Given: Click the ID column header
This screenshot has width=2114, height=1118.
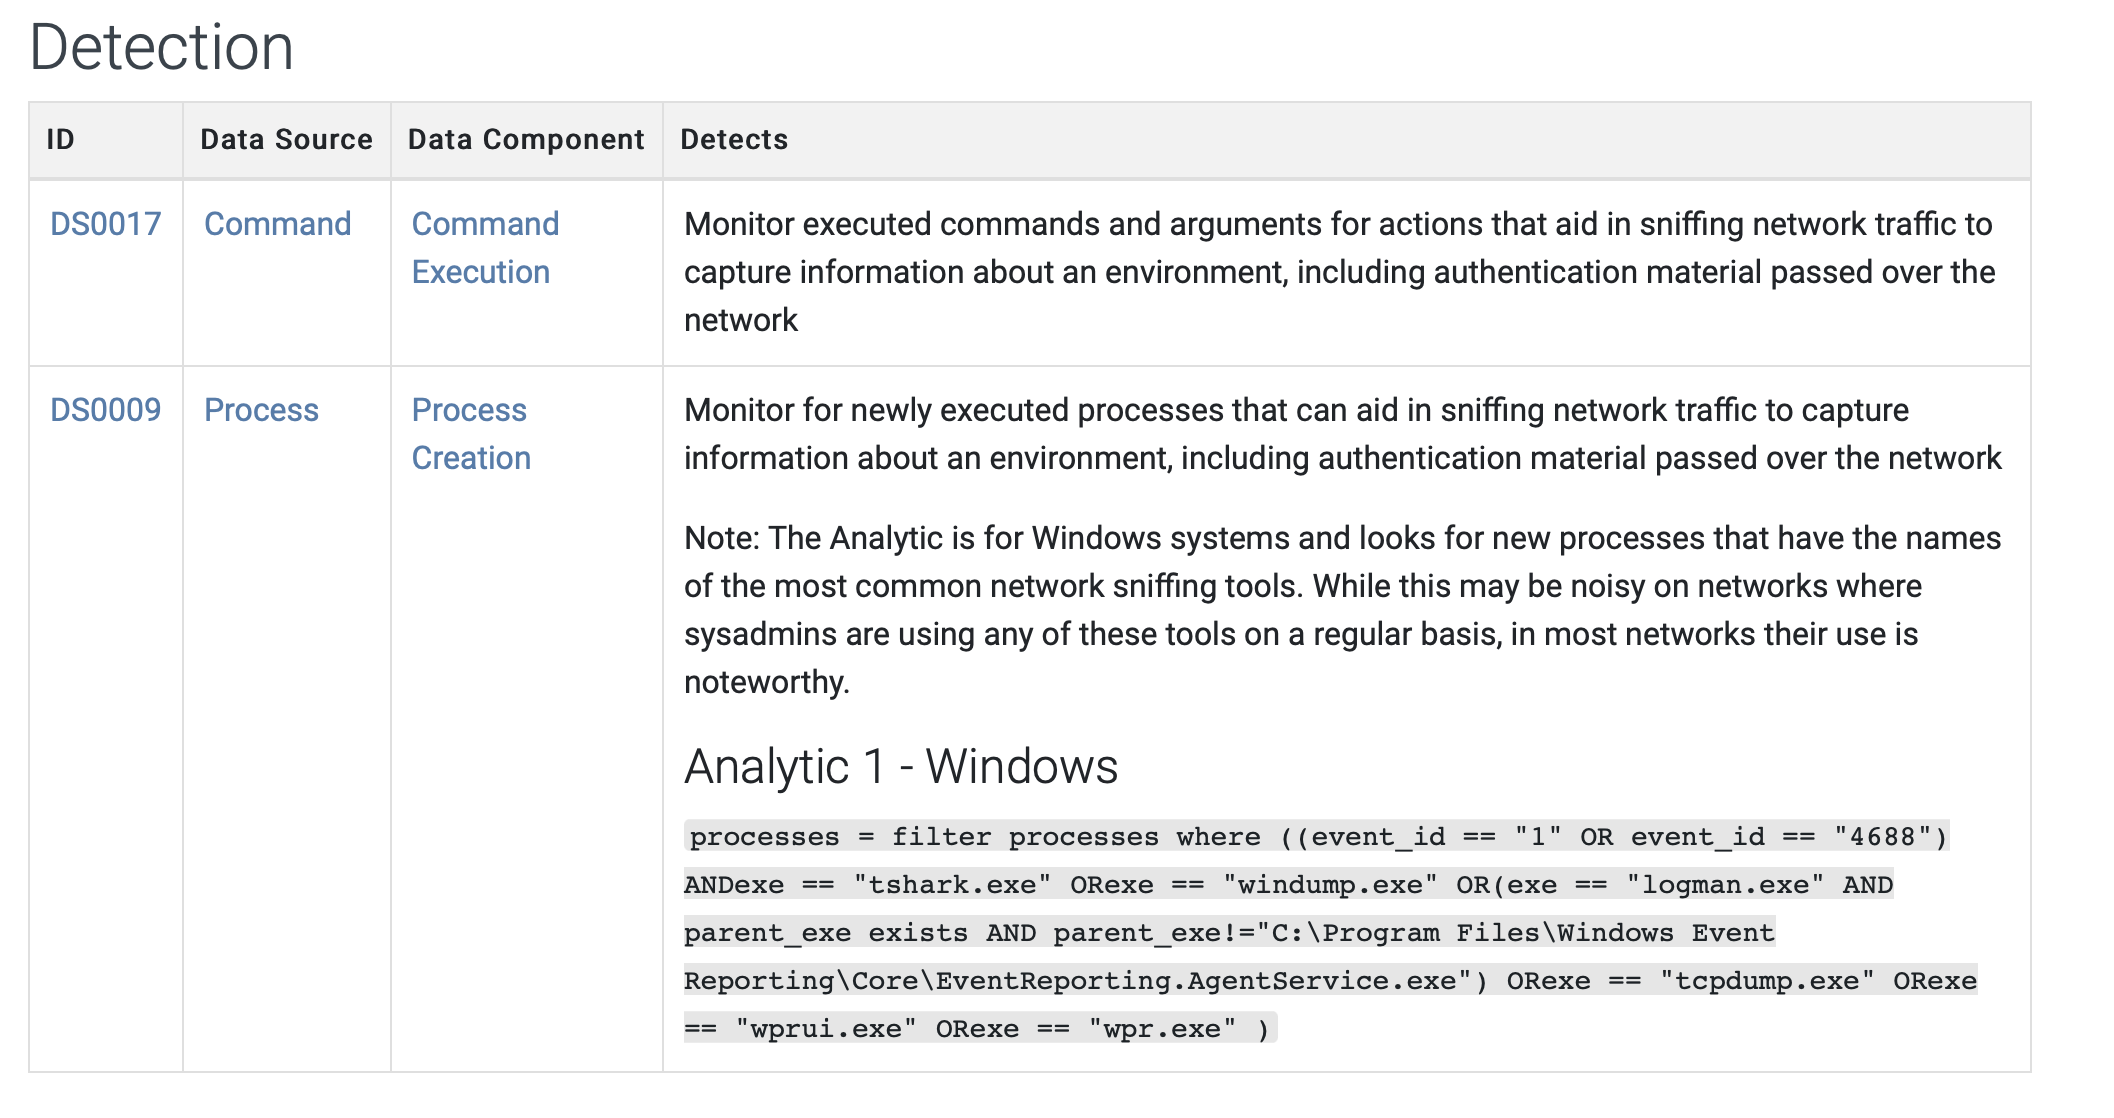Looking at the screenshot, I should pyautogui.click(x=61, y=140).
